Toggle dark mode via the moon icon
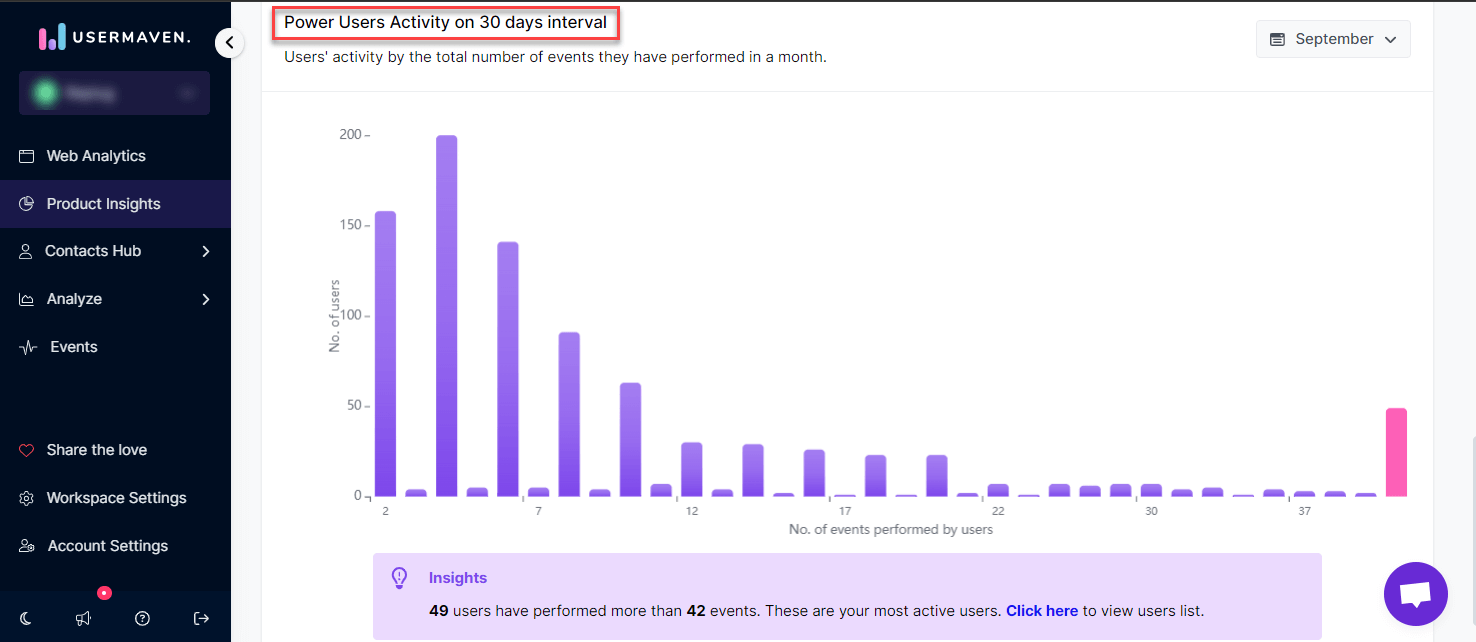Viewport: 1476px width, 642px height. (26, 618)
